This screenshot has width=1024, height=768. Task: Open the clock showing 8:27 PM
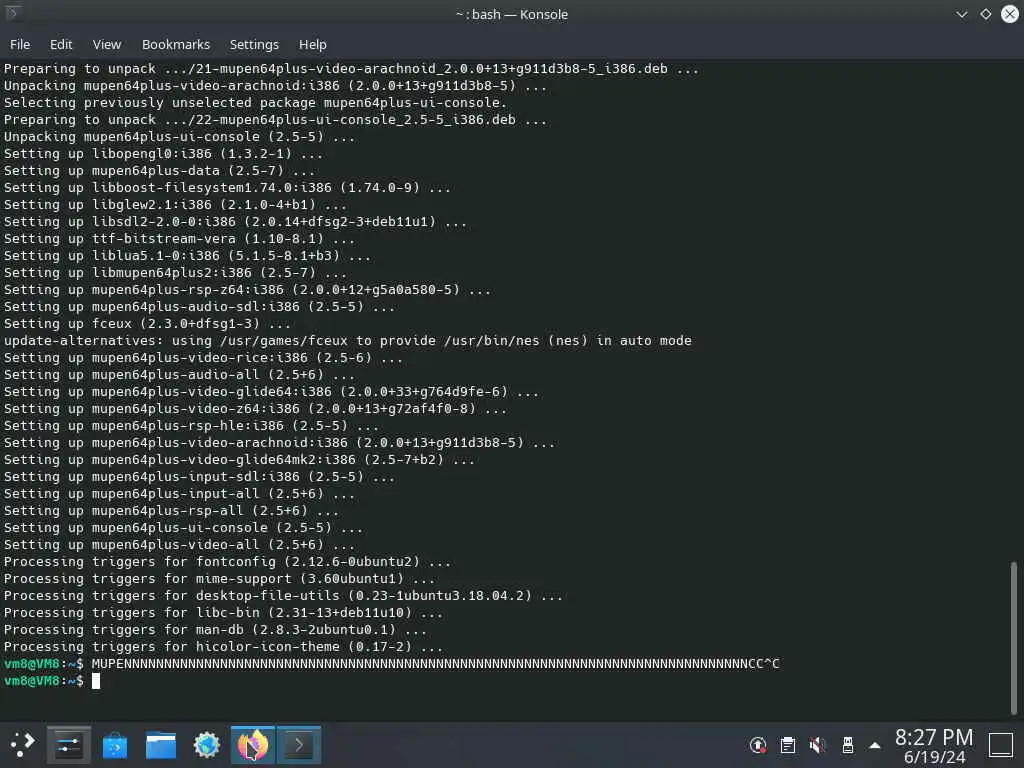tap(934, 746)
